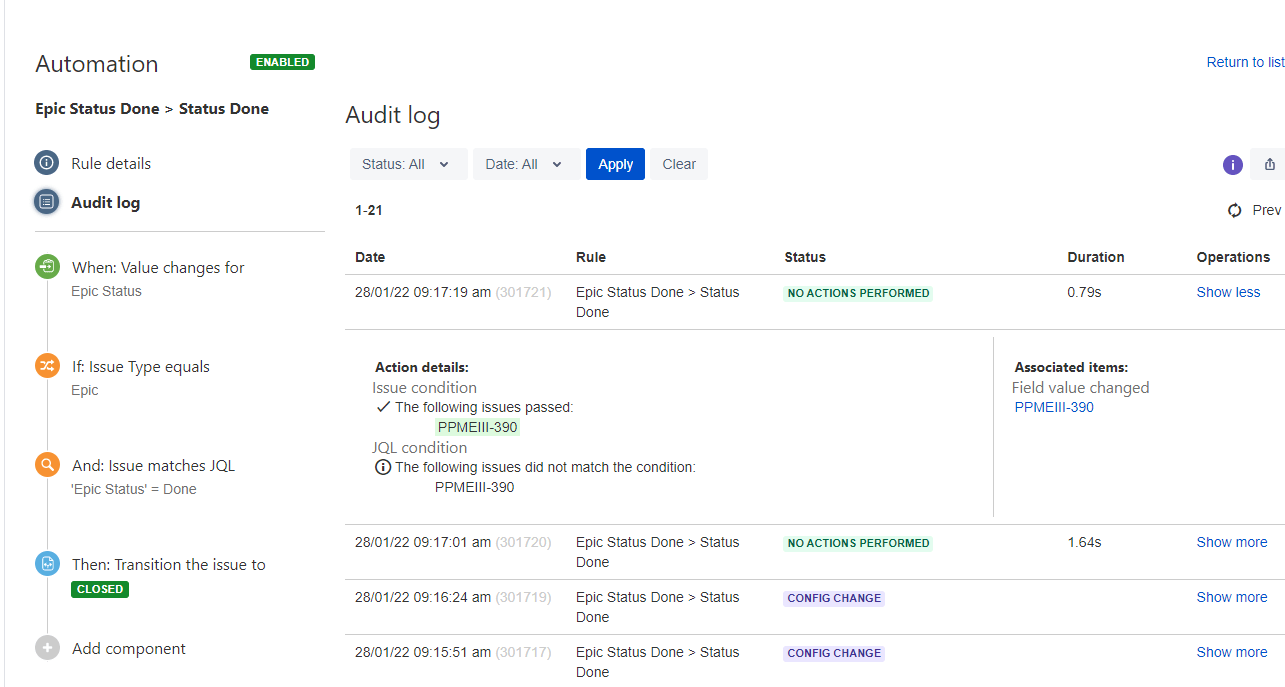Open the Date: All filter dropdown
Screen dimensions: 1285x687
coord(524,163)
